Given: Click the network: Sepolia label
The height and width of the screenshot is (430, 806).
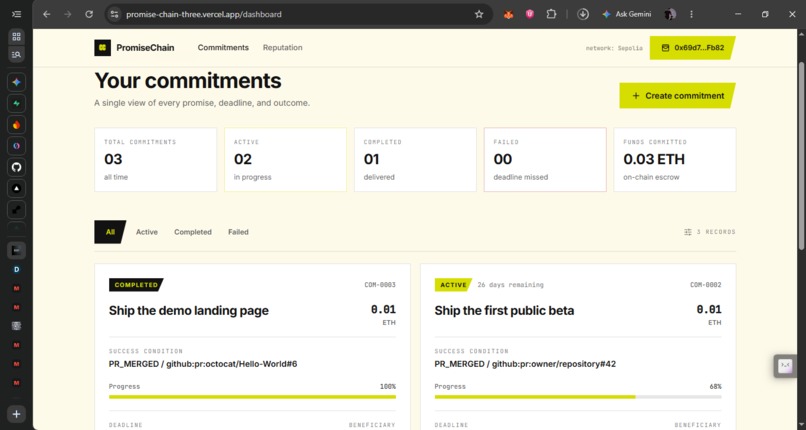Looking at the screenshot, I should tap(614, 48).
